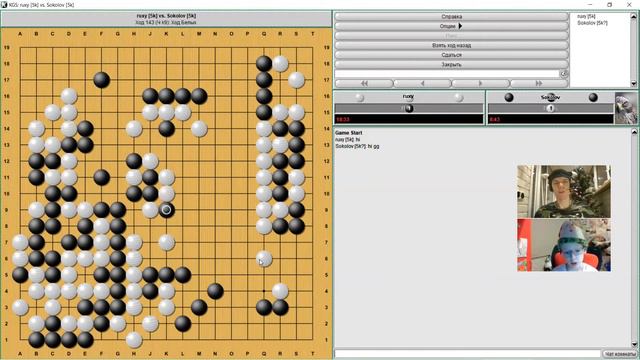Click the black stone at M16

(x=199, y=96)
